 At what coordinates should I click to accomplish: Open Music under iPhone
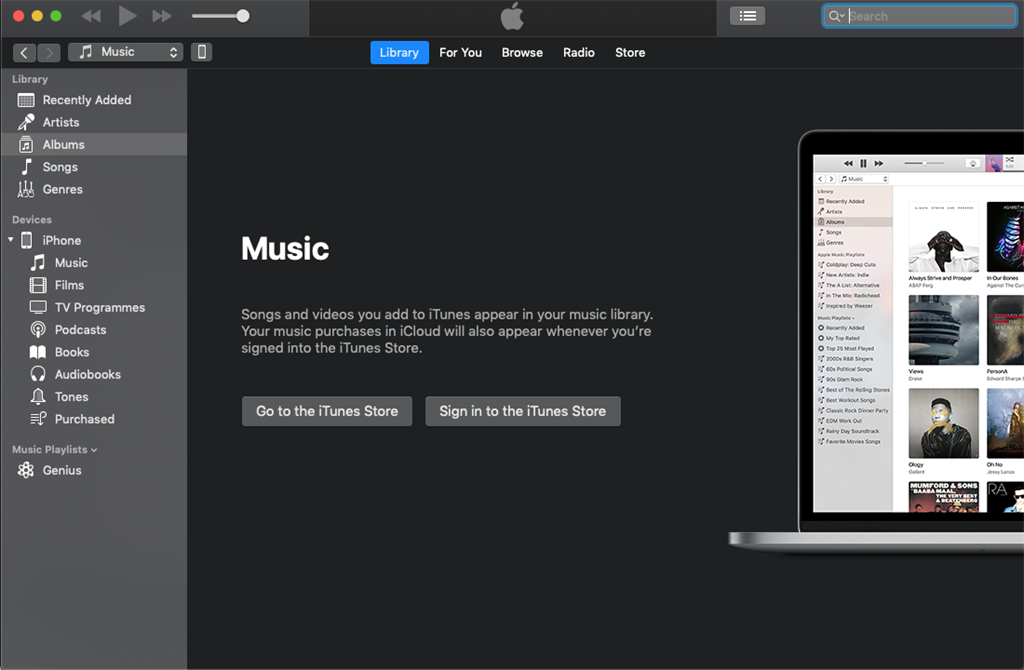coord(94,263)
